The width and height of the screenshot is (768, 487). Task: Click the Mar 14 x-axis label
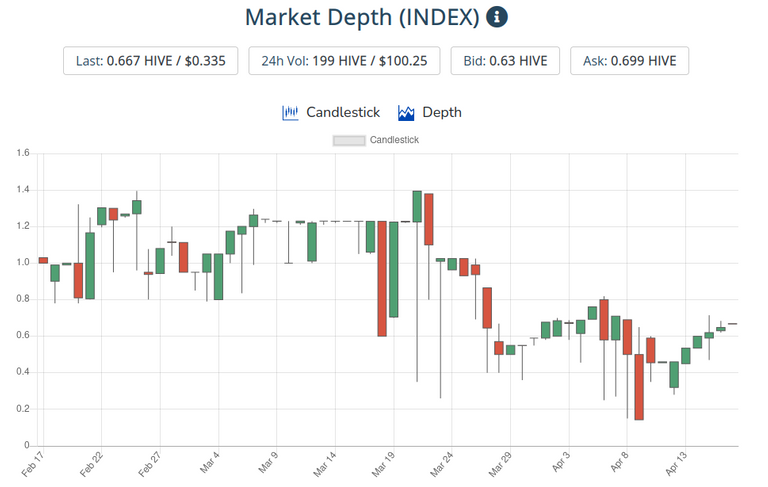pos(325,464)
